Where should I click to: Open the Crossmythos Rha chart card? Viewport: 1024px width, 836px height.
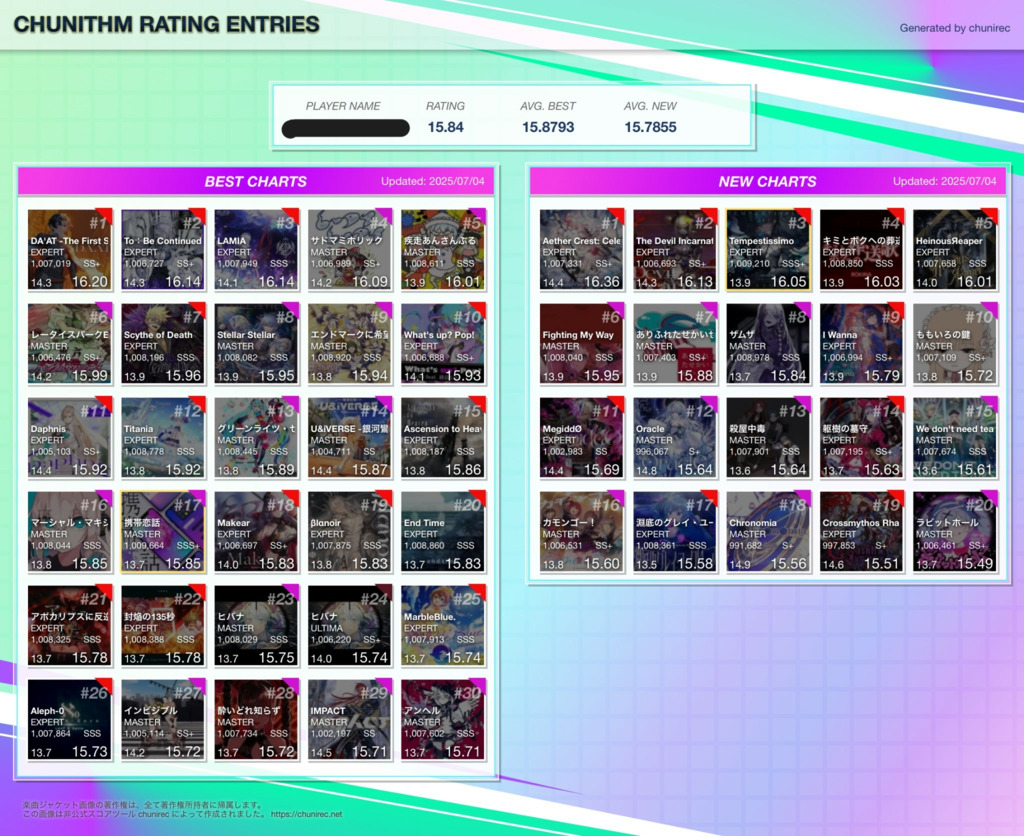tap(862, 532)
